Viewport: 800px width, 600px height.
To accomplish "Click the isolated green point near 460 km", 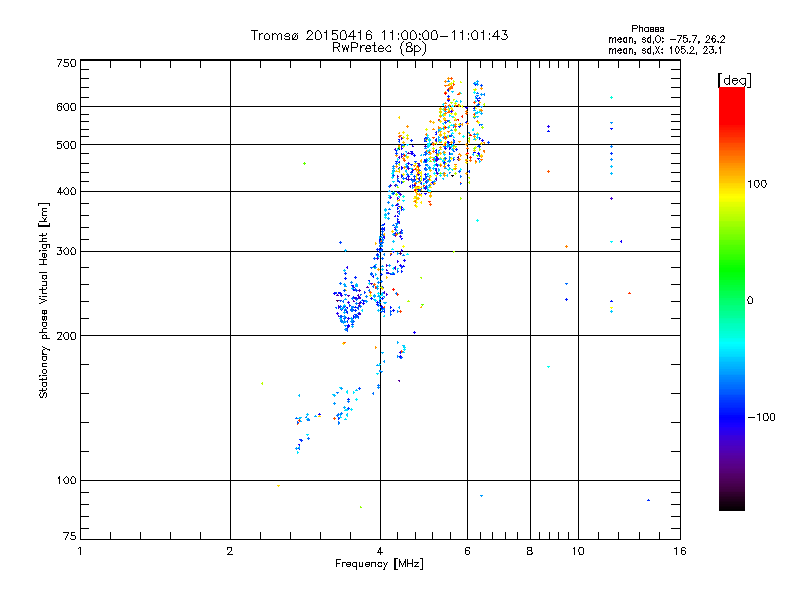I will 305,164.
